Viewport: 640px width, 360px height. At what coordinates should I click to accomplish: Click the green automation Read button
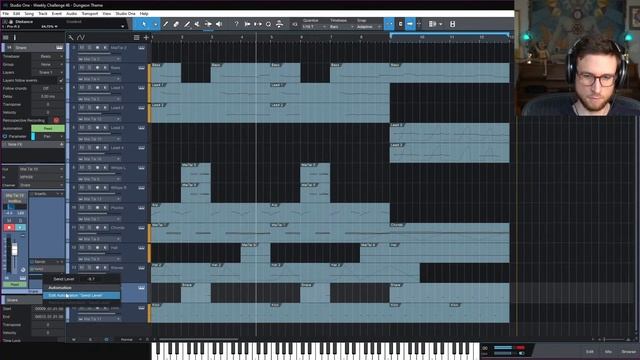click(x=48, y=128)
